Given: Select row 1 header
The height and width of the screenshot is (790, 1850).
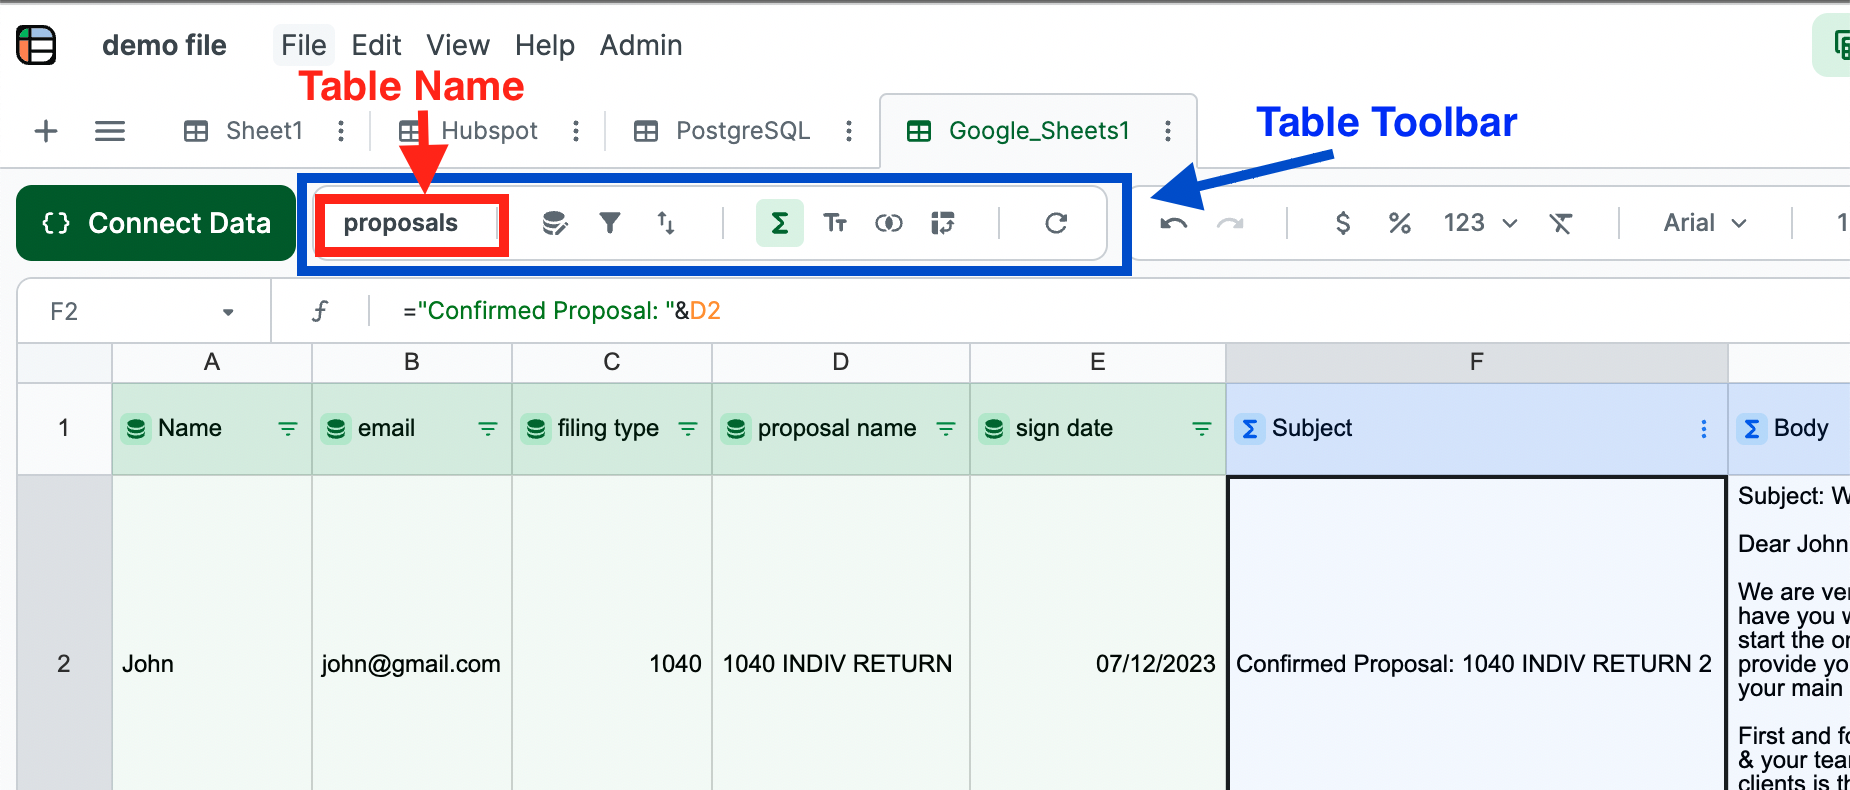Looking at the screenshot, I should point(64,428).
